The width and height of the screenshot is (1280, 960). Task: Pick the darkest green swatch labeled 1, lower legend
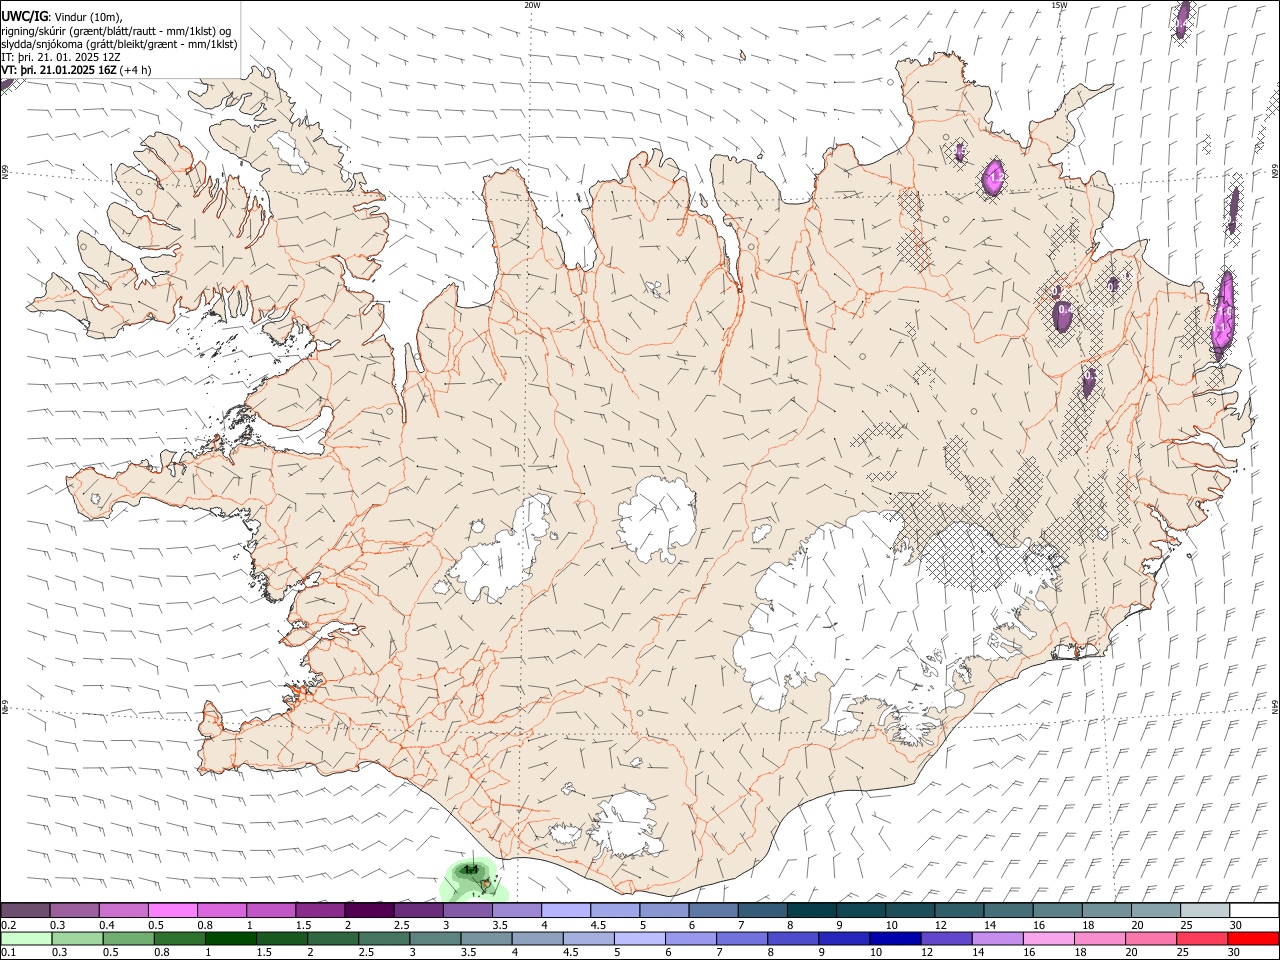tap(231, 938)
